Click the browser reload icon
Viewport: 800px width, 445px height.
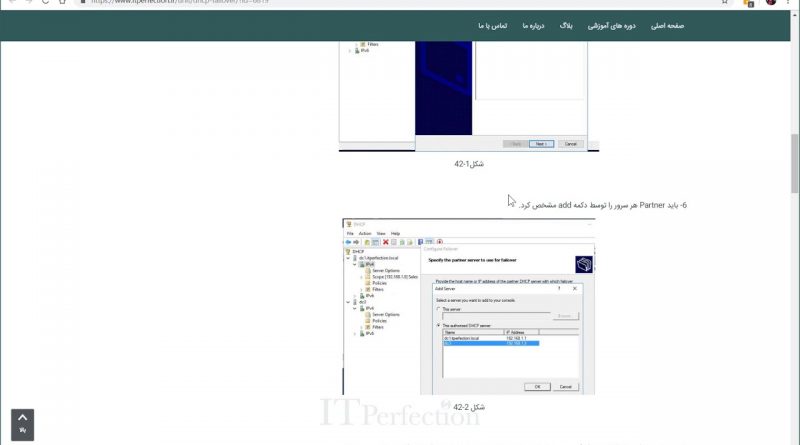[x=45, y=2]
